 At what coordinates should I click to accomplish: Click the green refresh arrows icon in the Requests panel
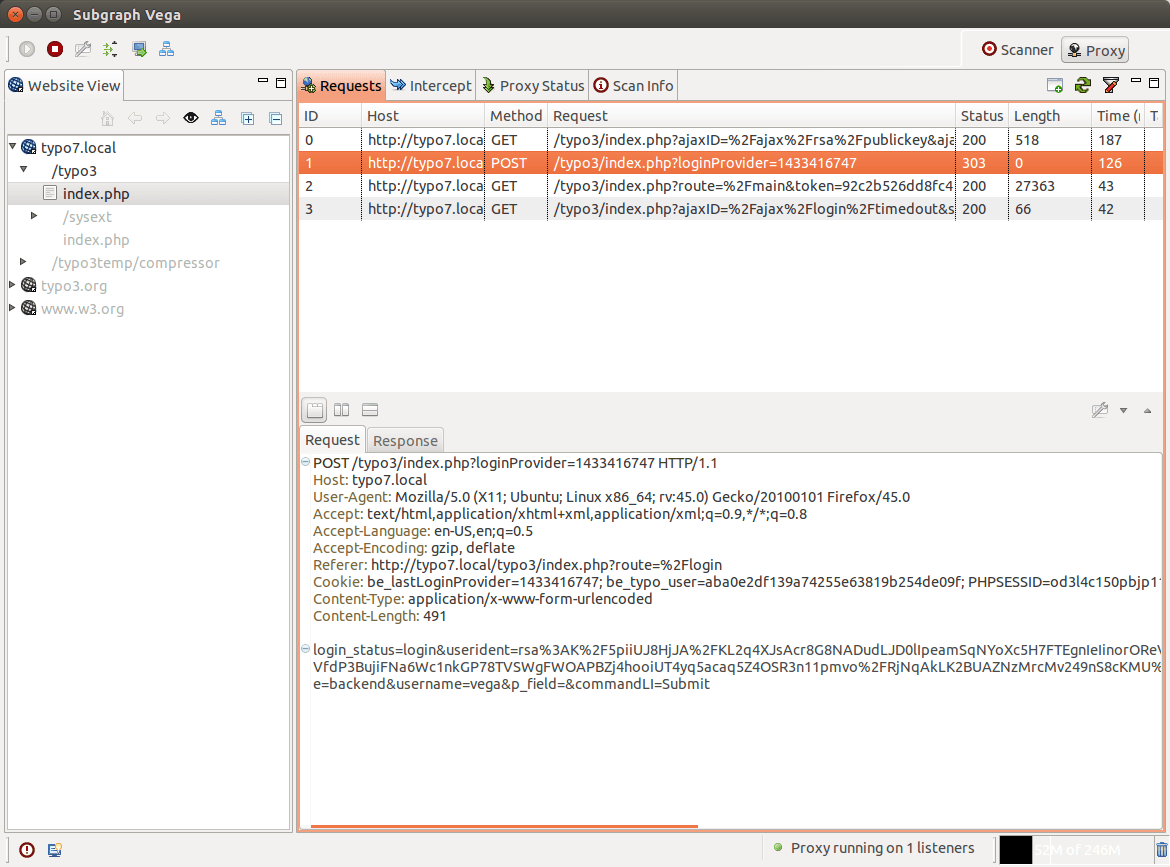click(1083, 86)
